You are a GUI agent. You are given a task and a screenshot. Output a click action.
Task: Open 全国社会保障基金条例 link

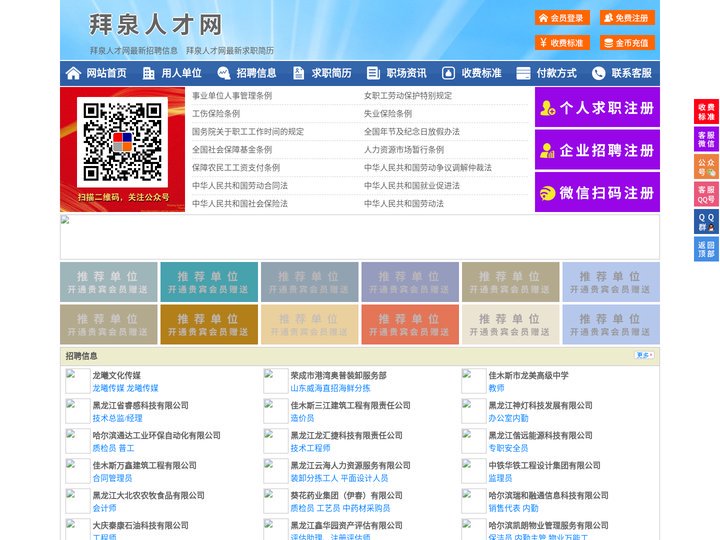(x=232, y=149)
